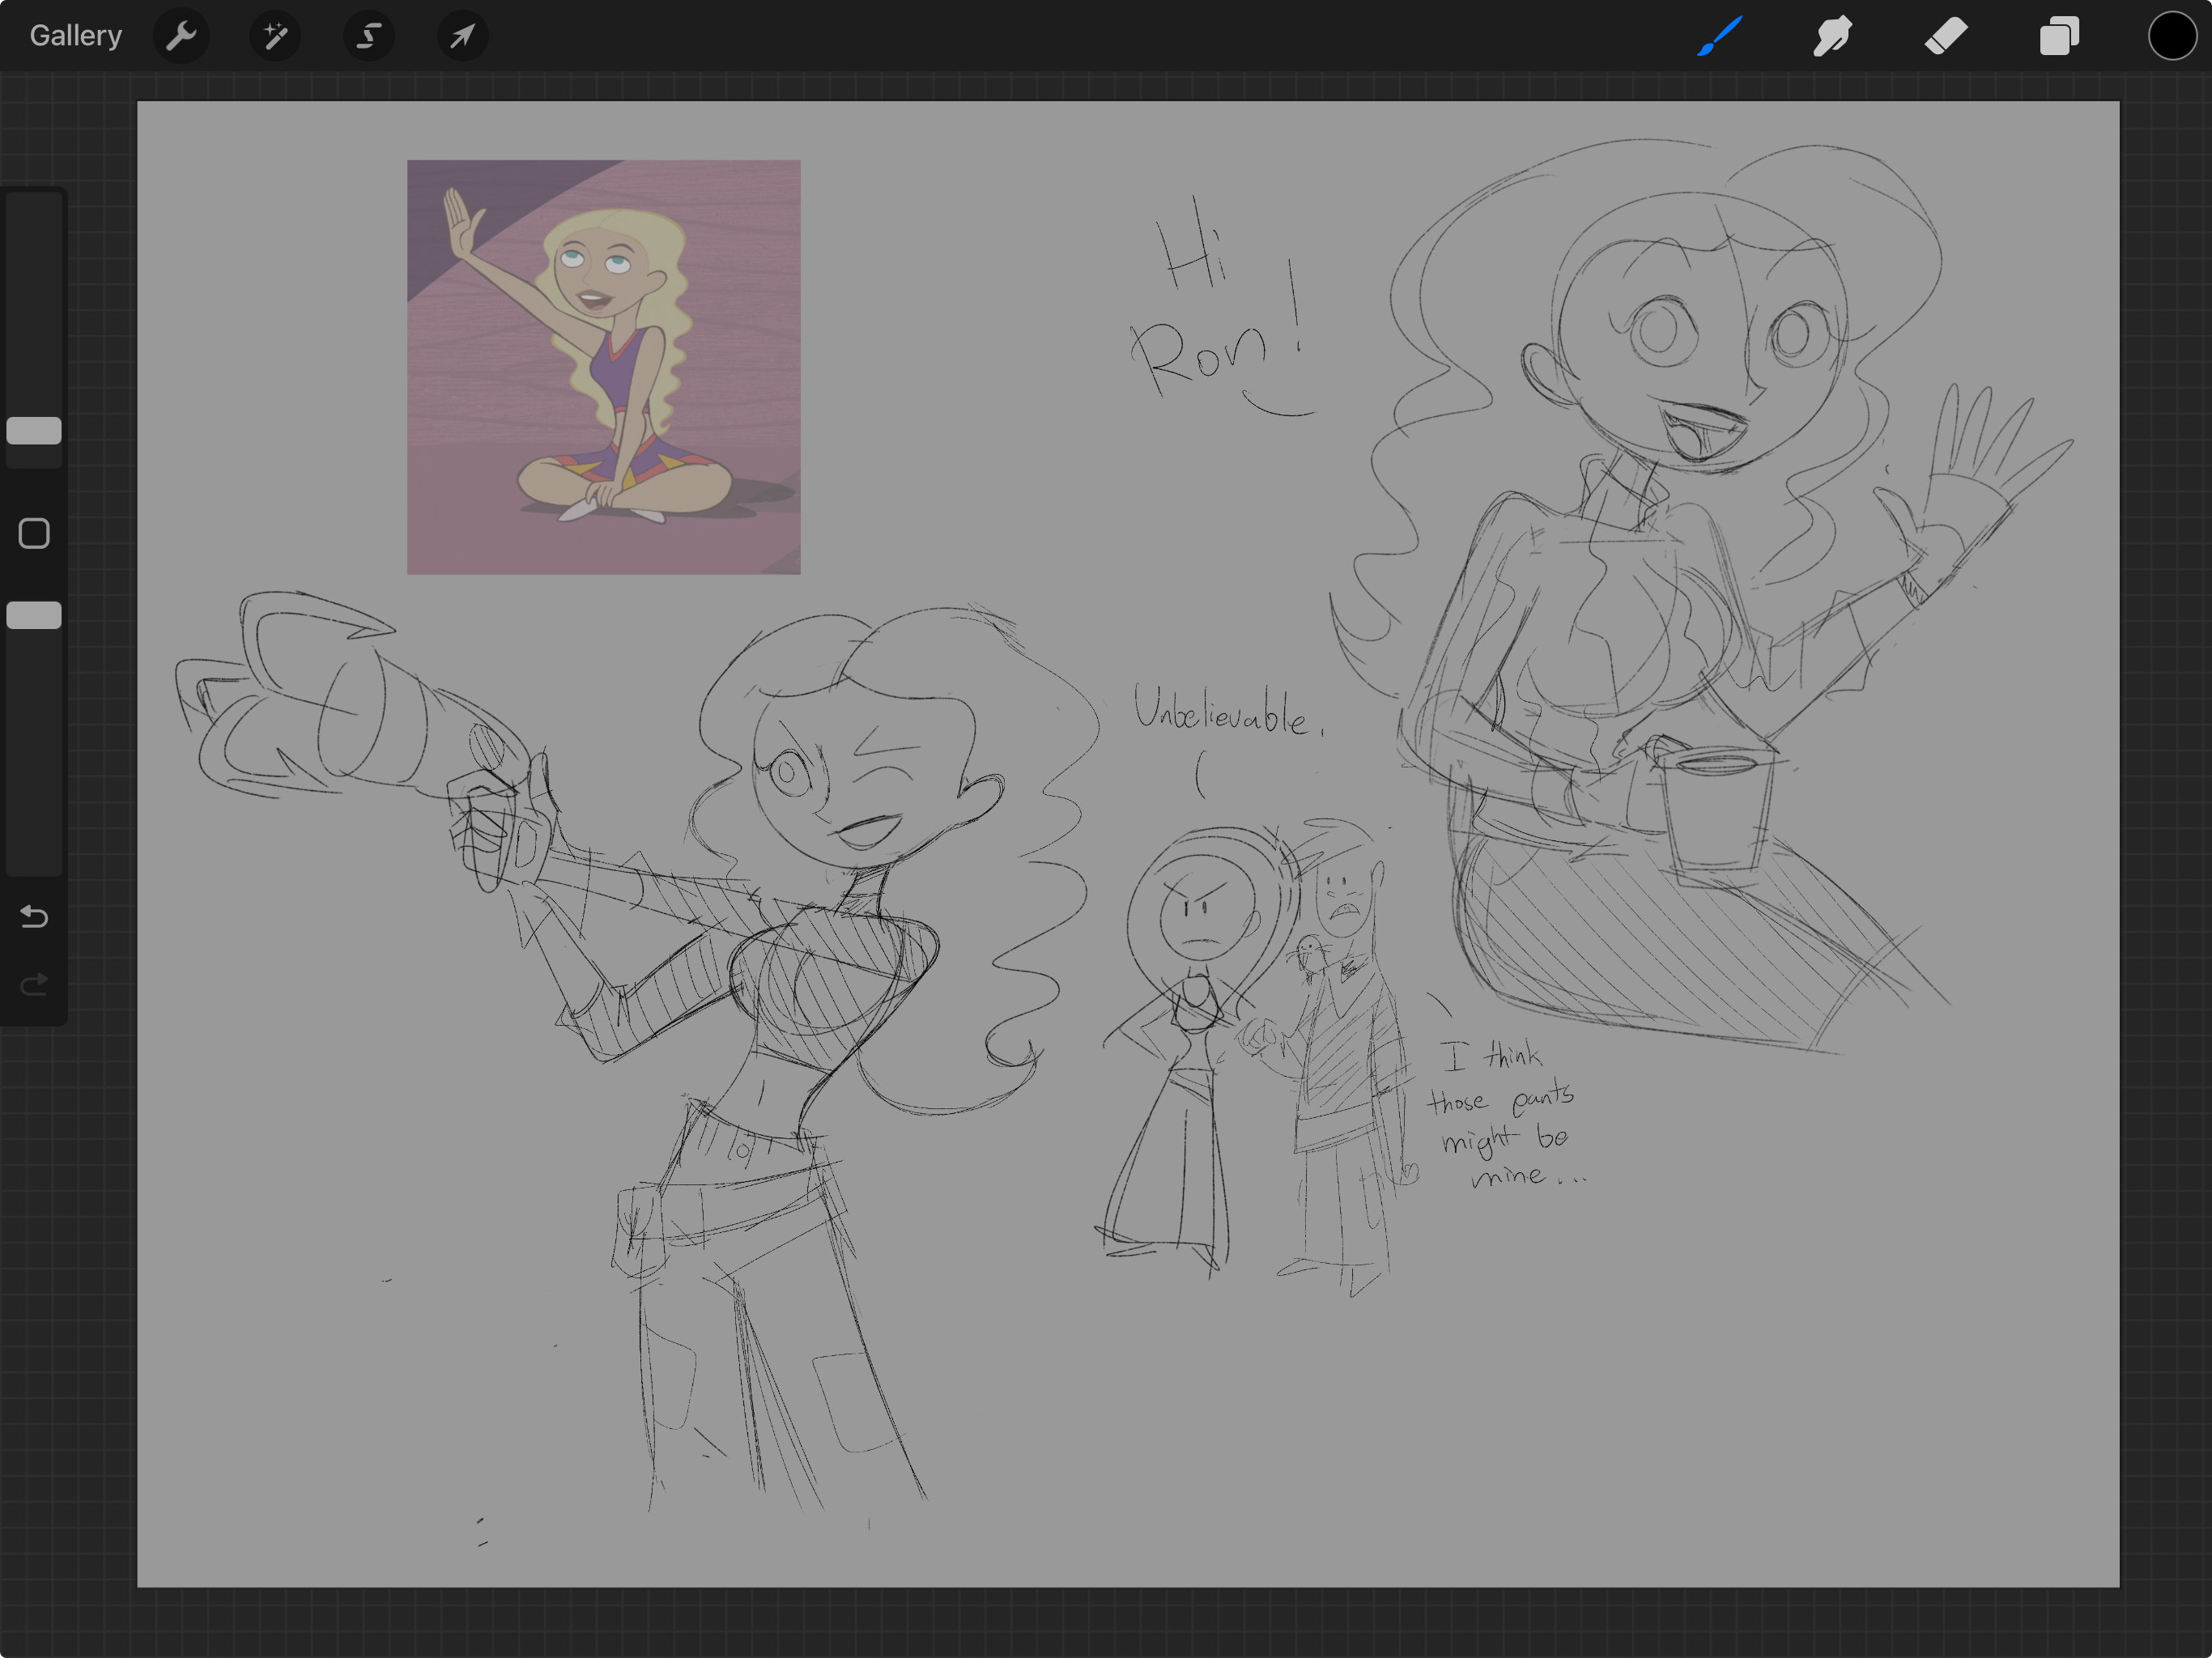This screenshot has width=2212, height=1658.
Task: Click the brush size slider handle
Action: tap(34, 431)
